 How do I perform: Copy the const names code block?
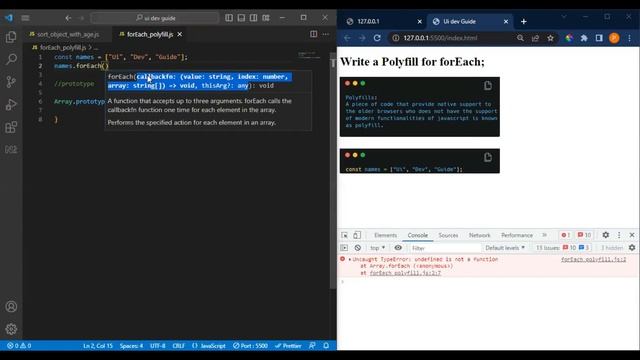pyautogui.click(x=488, y=158)
